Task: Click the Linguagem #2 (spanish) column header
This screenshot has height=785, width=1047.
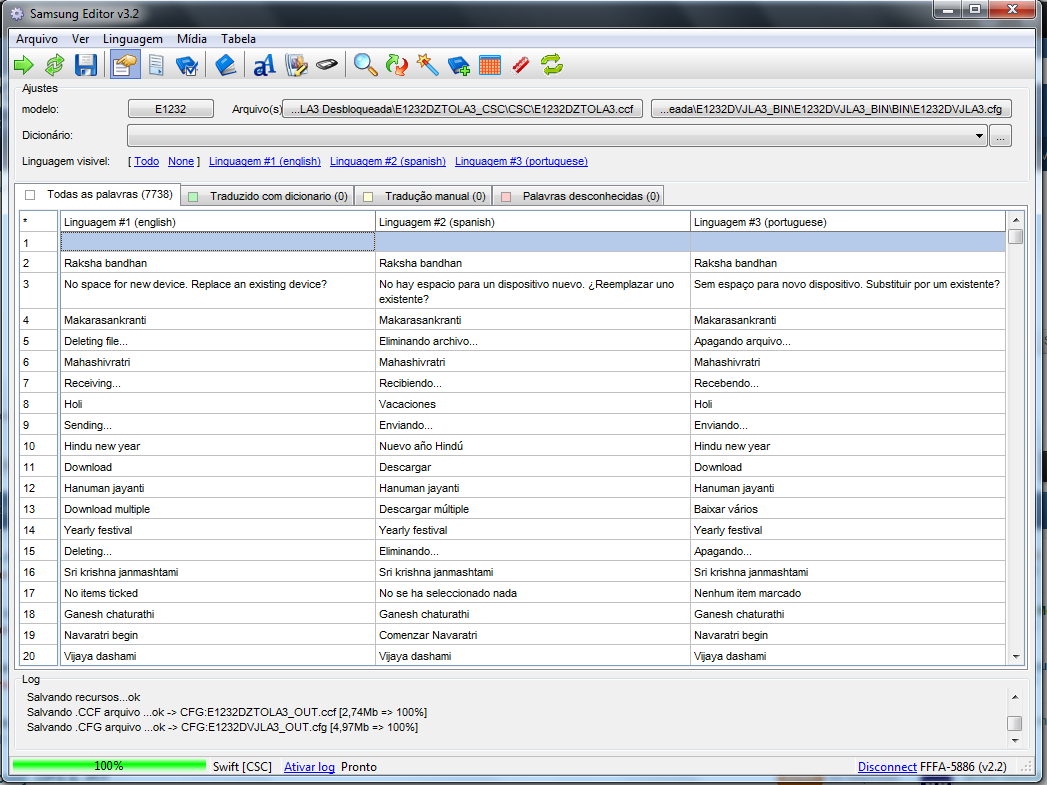Action: coord(533,222)
